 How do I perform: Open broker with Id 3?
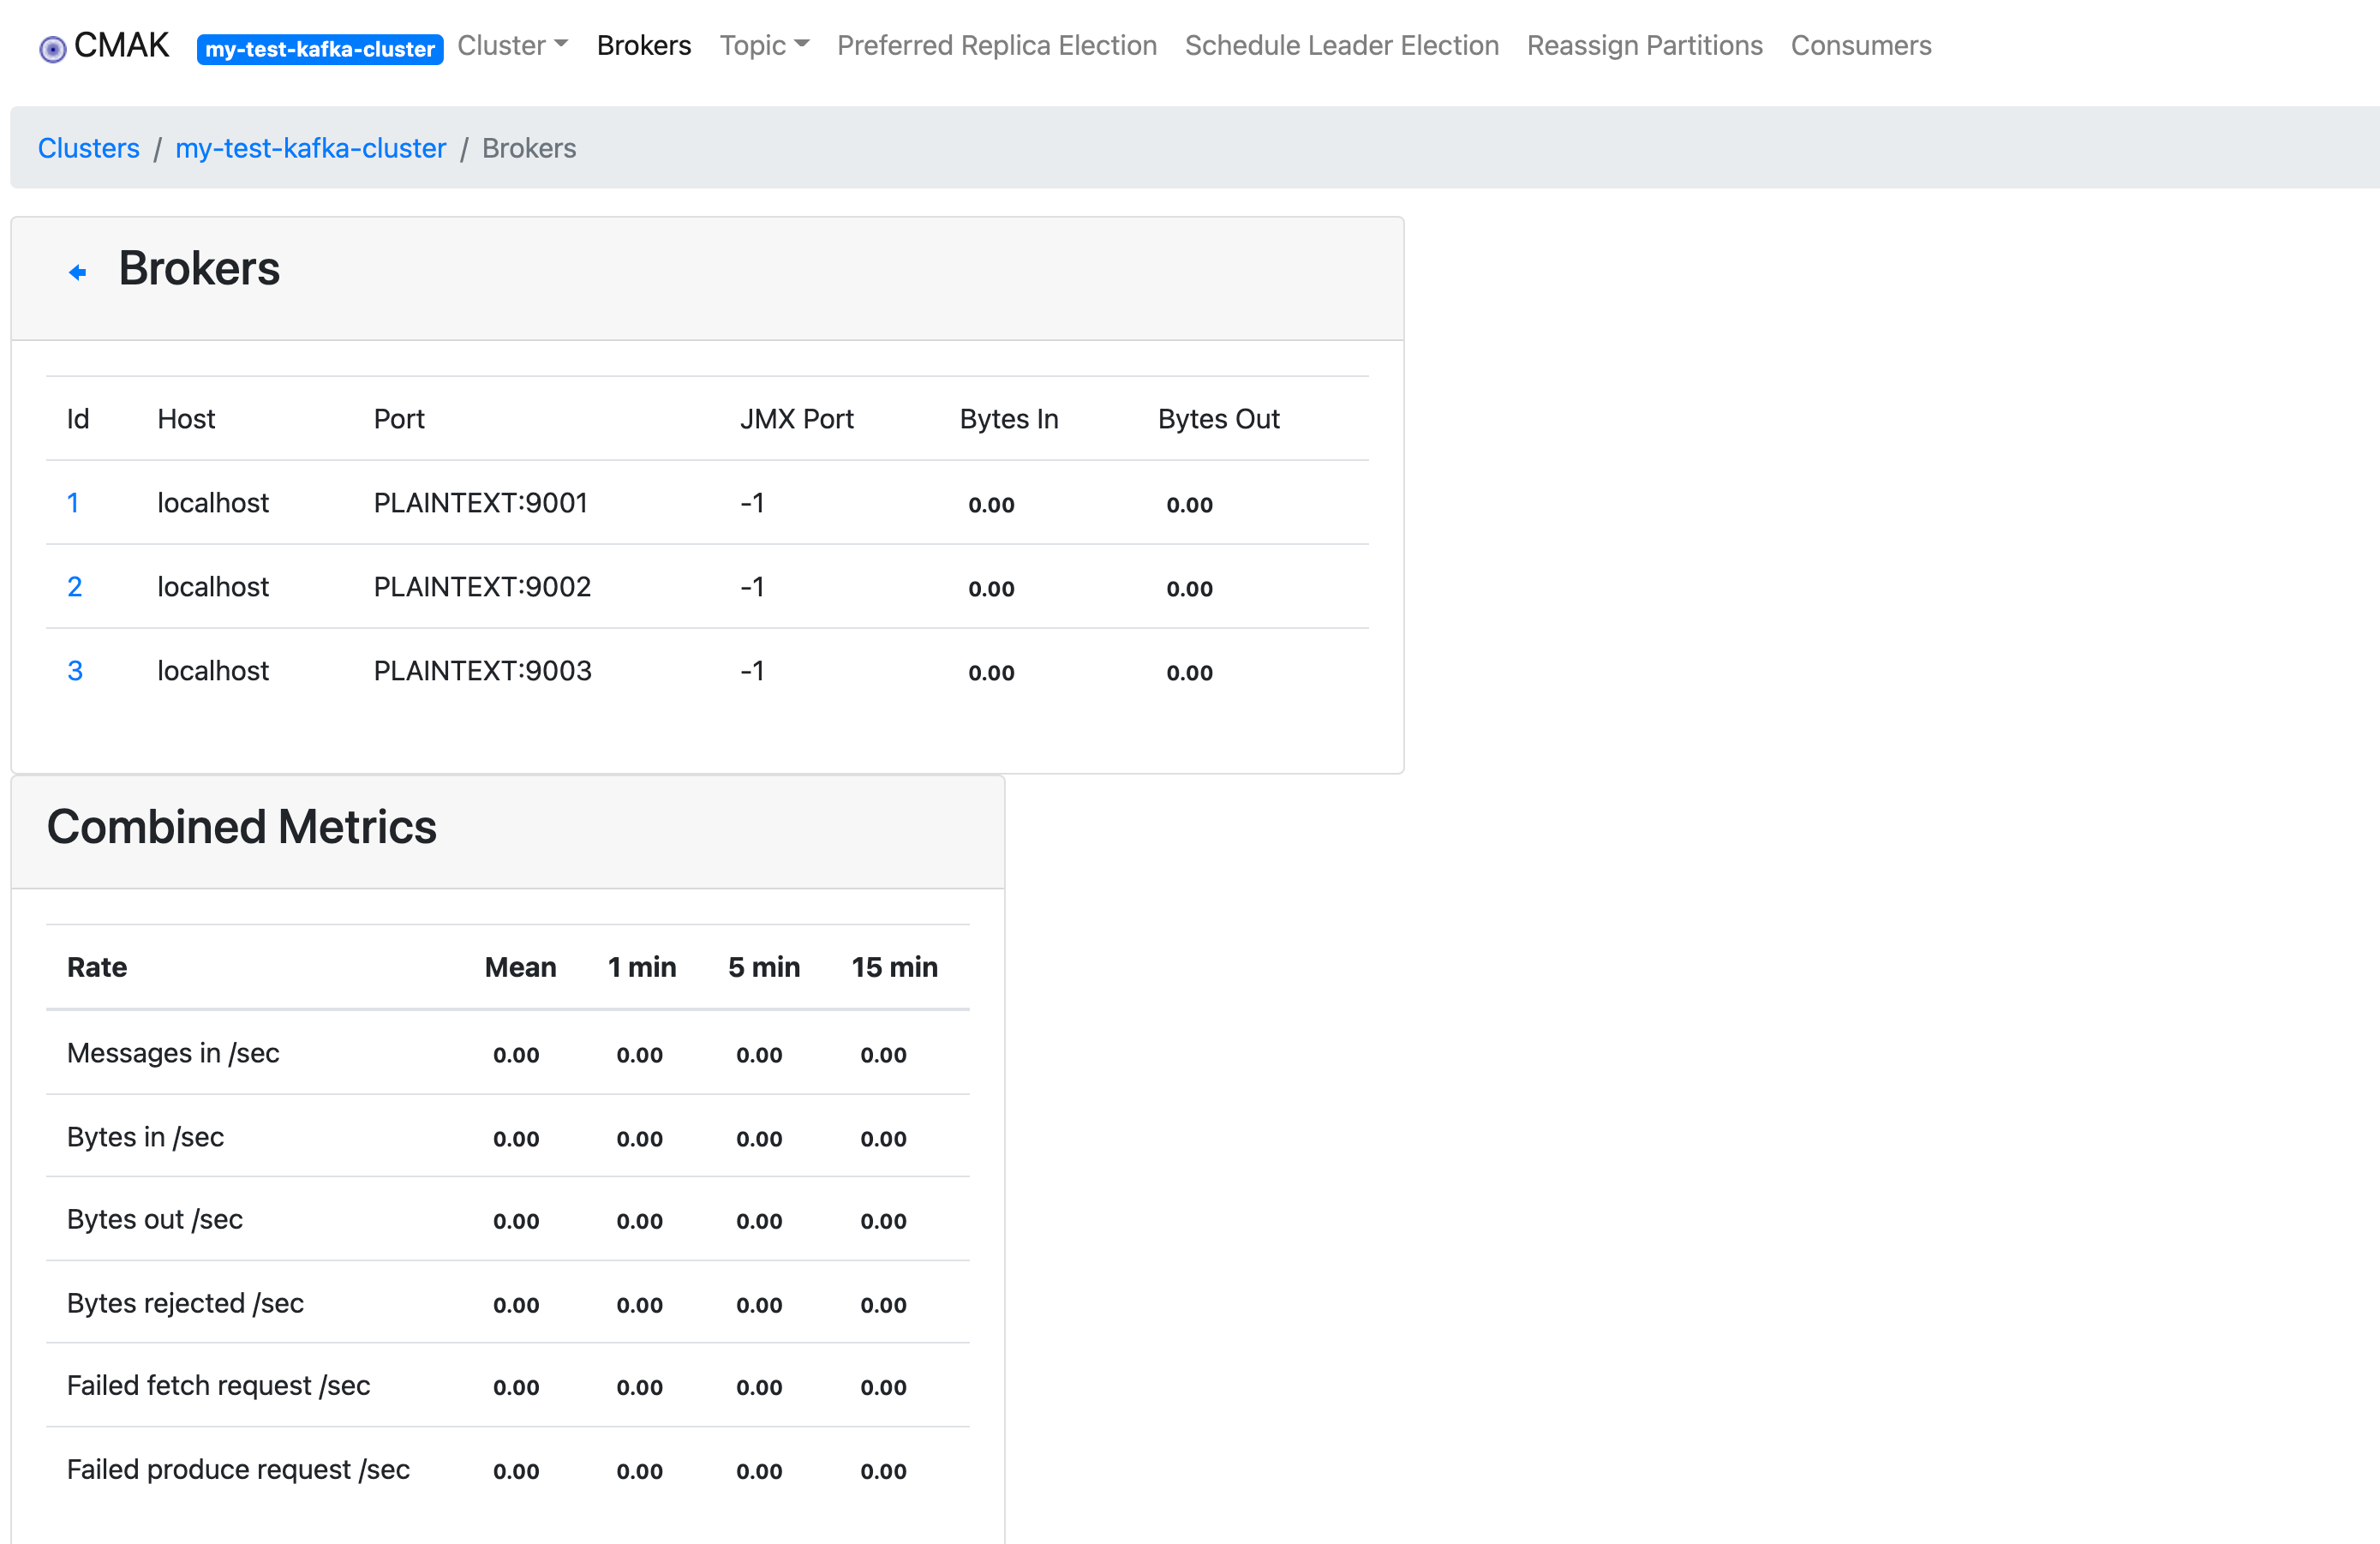pyautogui.click(x=74, y=670)
